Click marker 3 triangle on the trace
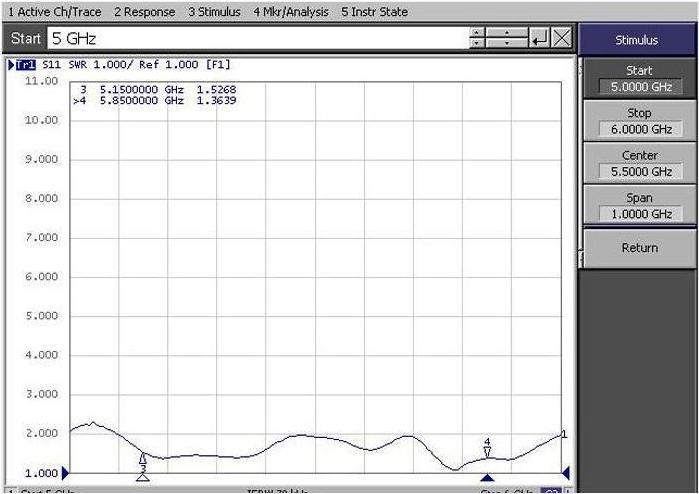 [143, 459]
